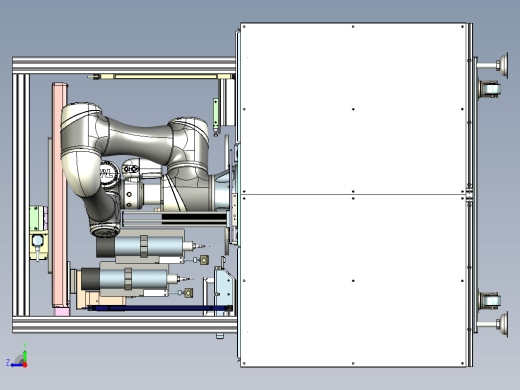Select the green bracket on the left side
The image size is (520, 390).
[37, 218]
